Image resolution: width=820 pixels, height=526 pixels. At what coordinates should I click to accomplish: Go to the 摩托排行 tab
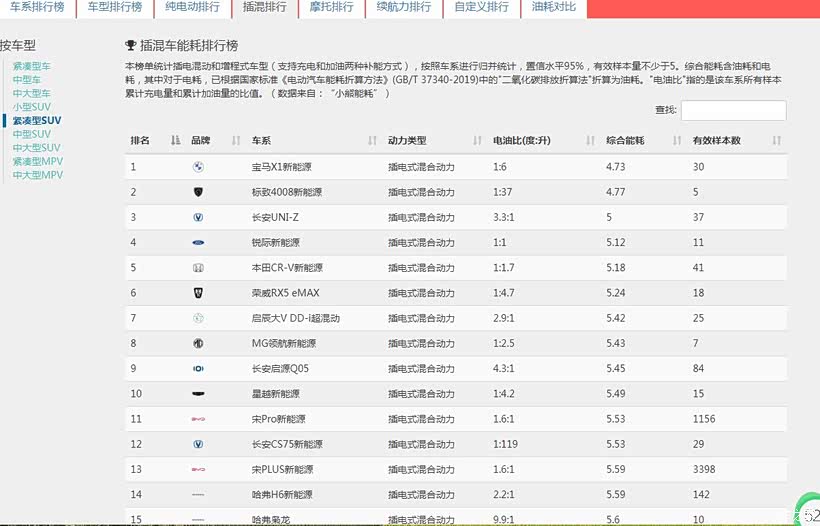pos(332,7)
